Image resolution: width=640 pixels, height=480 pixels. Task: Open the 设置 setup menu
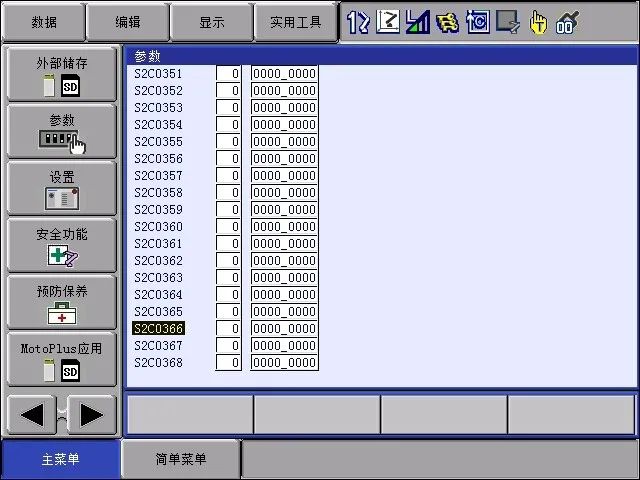(x=61, y=188)
